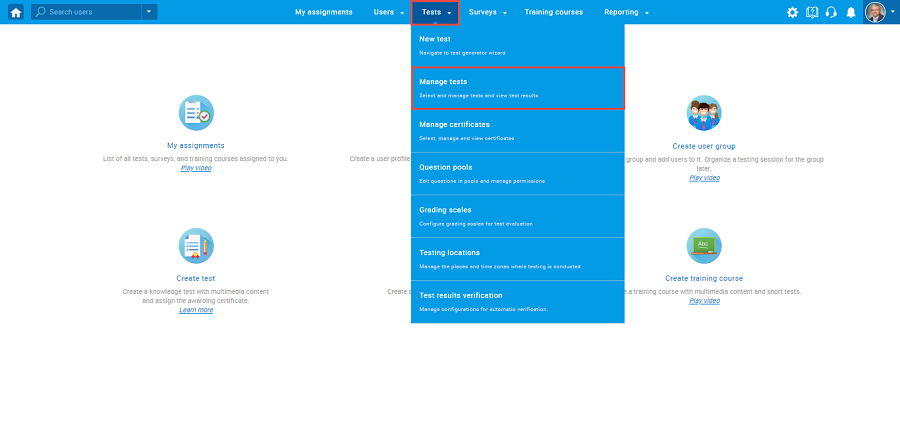Click the Create training course chalkboard icon

pyautogui.click(x=704, y=245)
